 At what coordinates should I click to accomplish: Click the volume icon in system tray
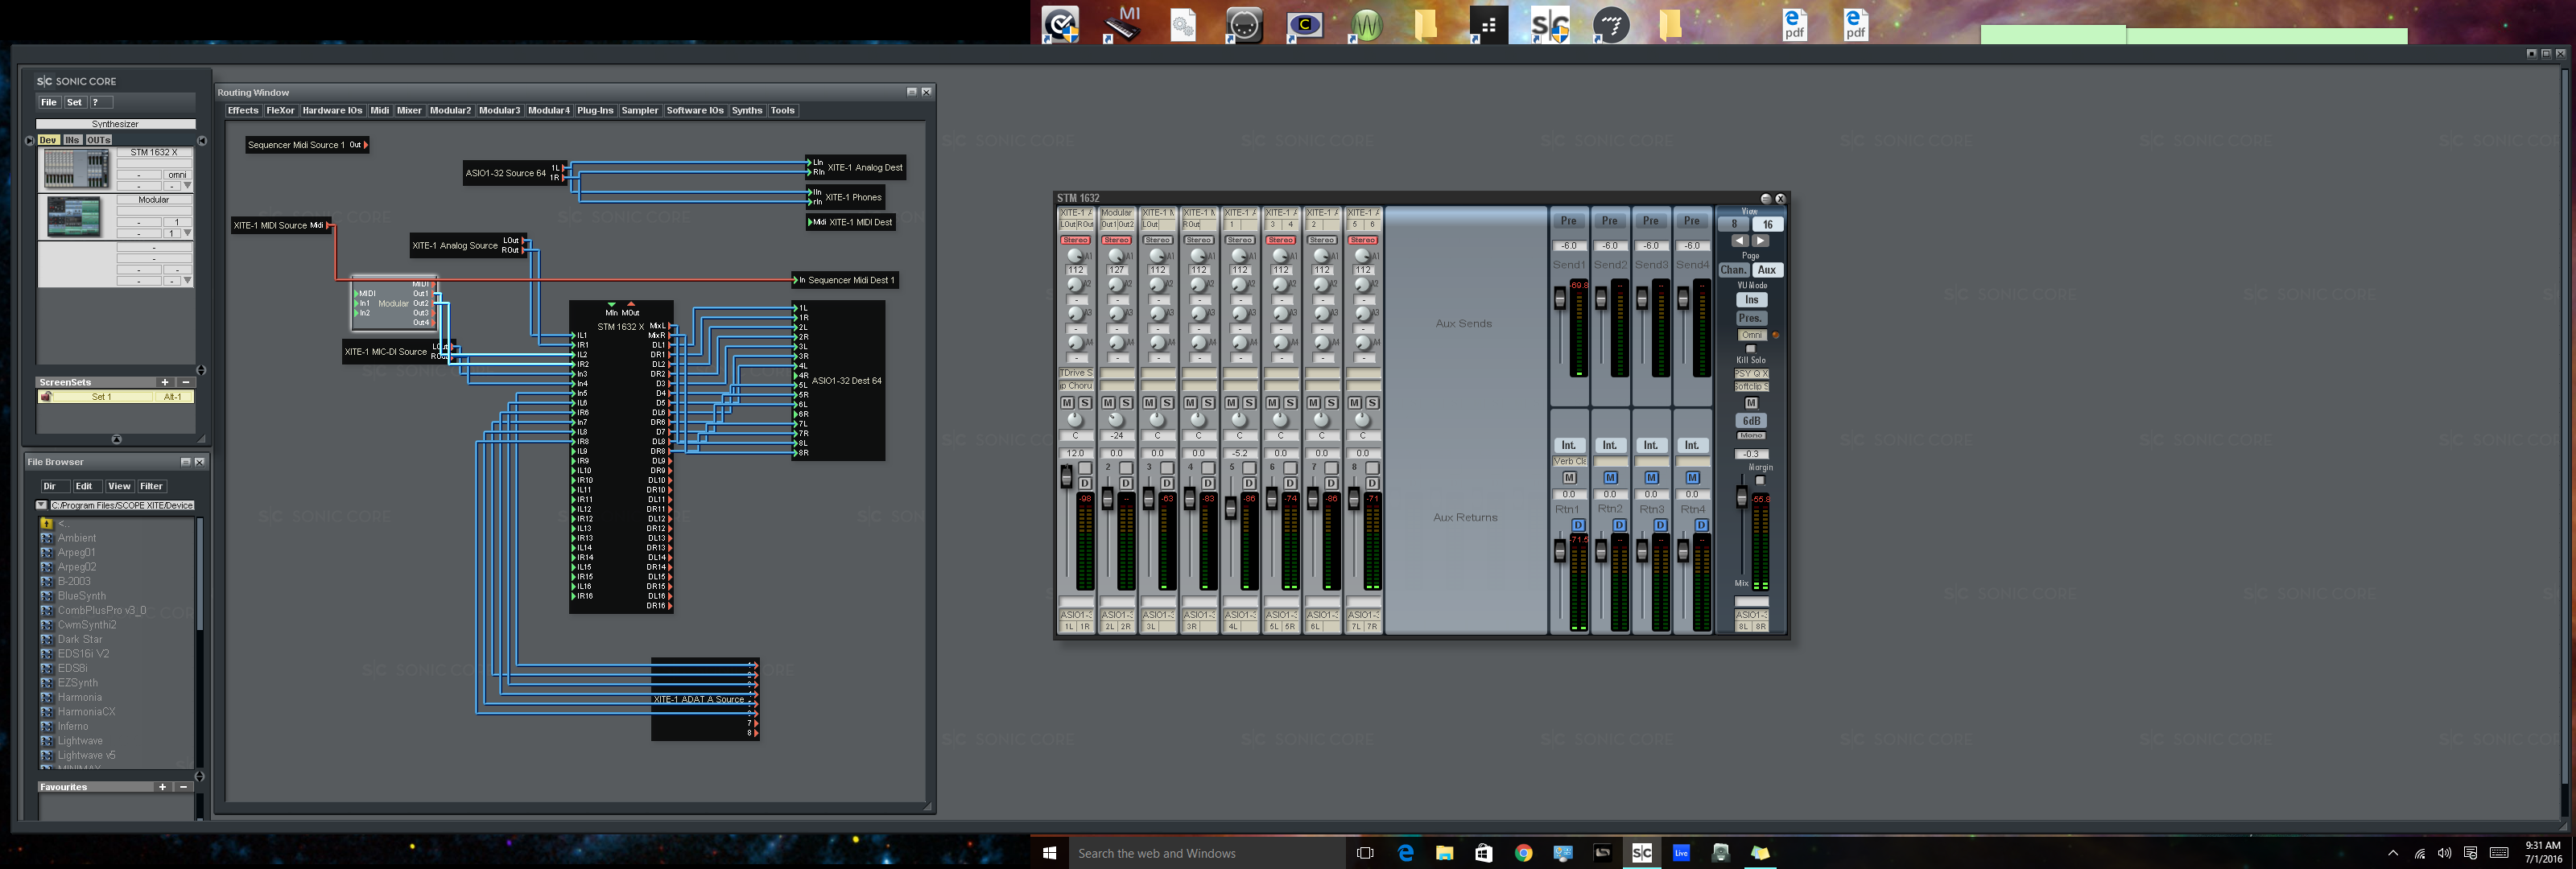tap(2444, 853)
